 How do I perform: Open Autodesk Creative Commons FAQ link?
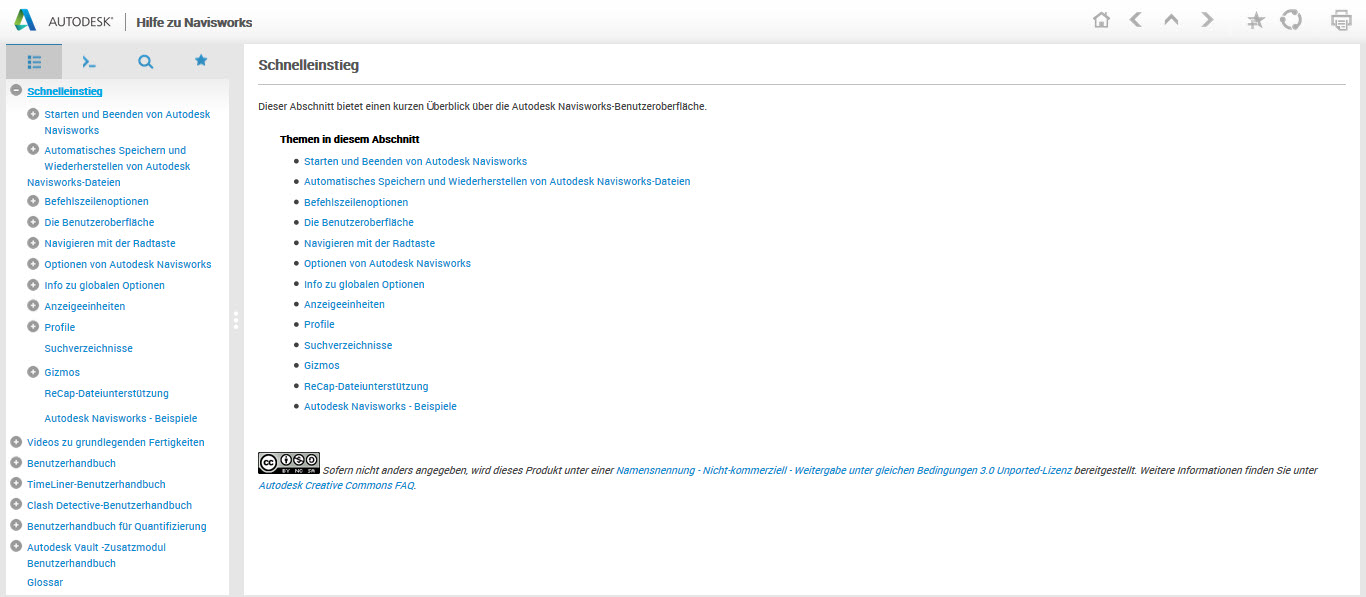click(336, 486)
